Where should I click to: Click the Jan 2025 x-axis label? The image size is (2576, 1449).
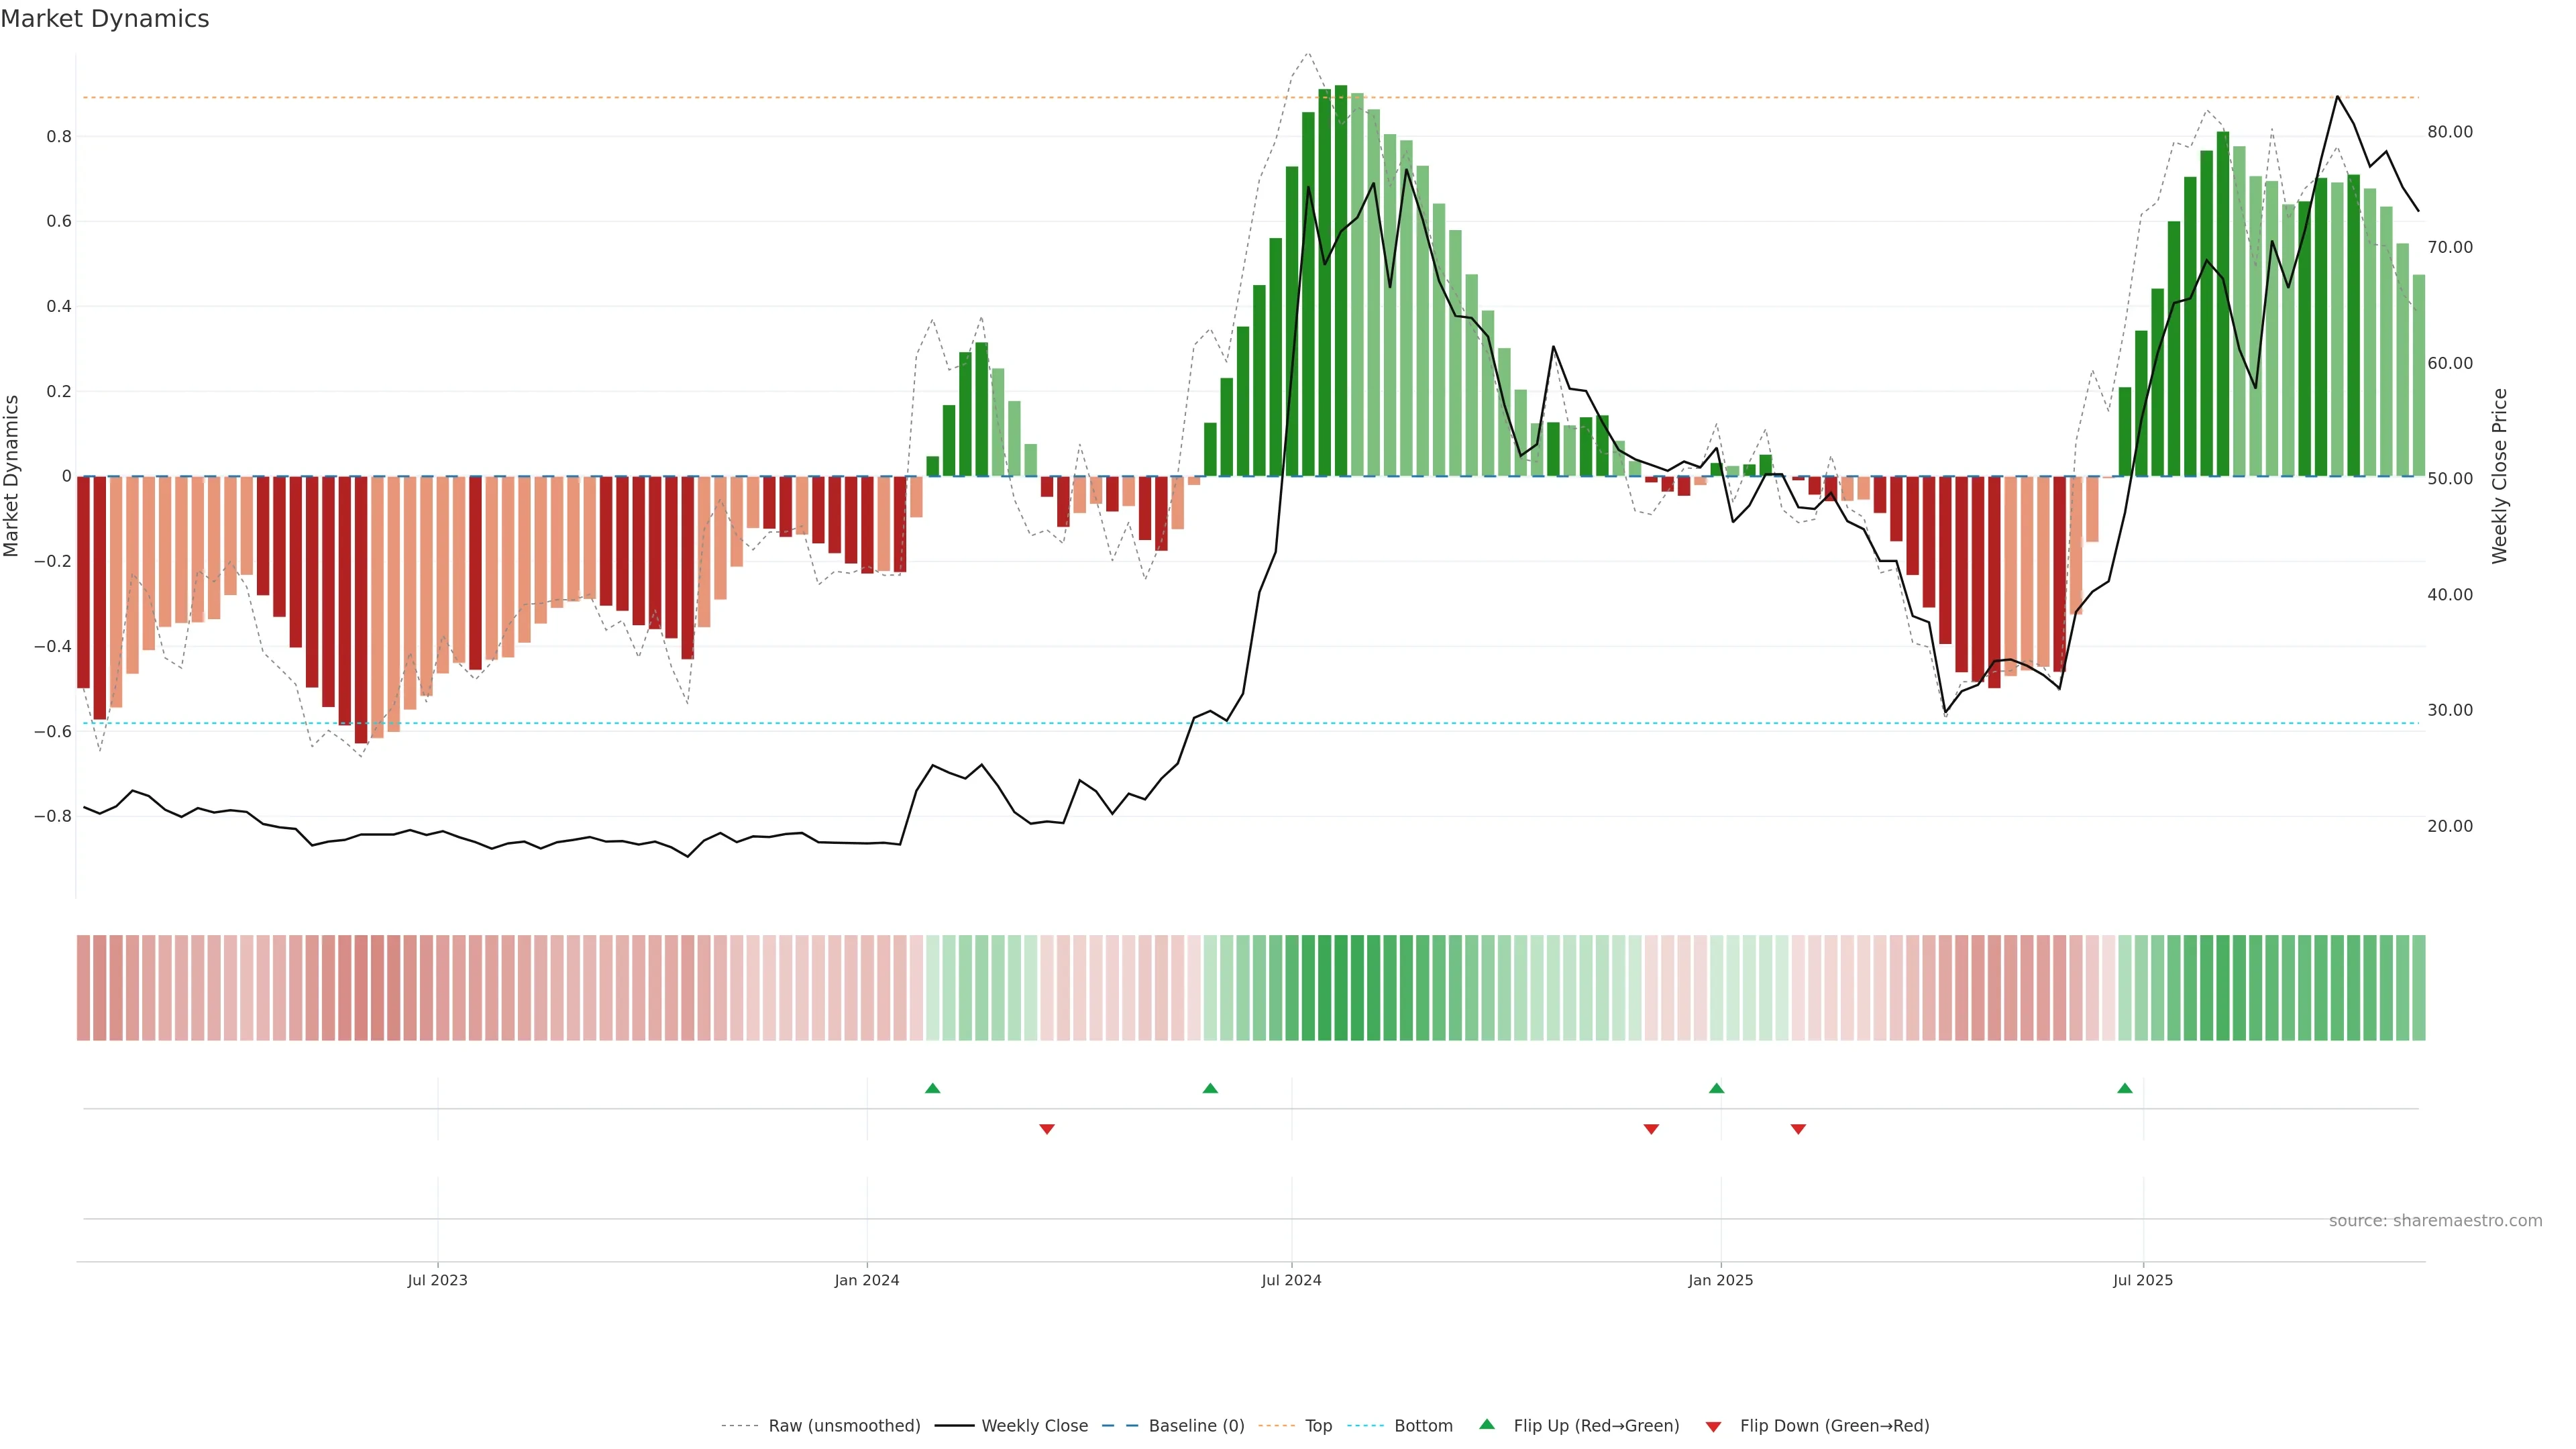pos(1720,1280)
